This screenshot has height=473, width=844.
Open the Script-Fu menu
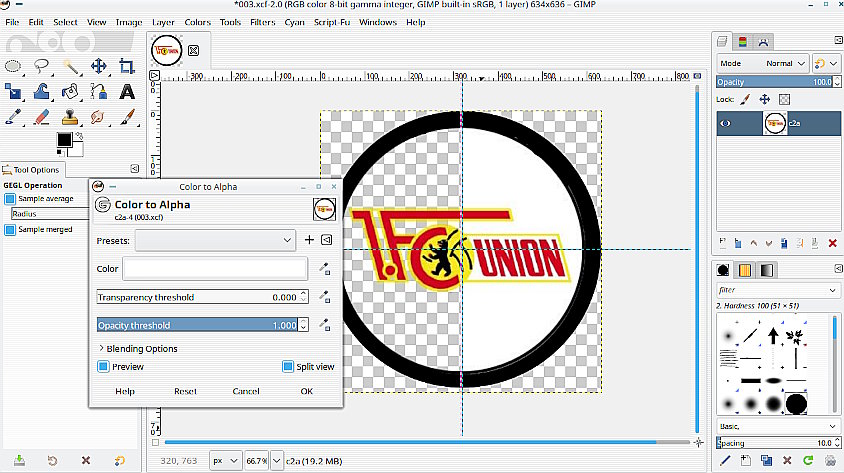[332, 22]
